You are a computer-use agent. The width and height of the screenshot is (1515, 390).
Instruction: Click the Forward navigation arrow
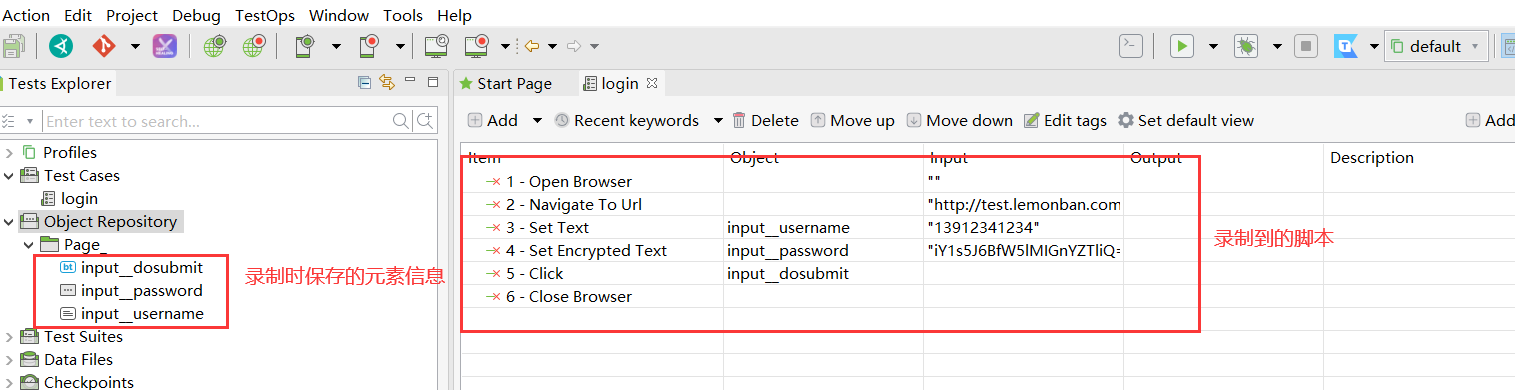pyautogui.click(x=574, y=46)
